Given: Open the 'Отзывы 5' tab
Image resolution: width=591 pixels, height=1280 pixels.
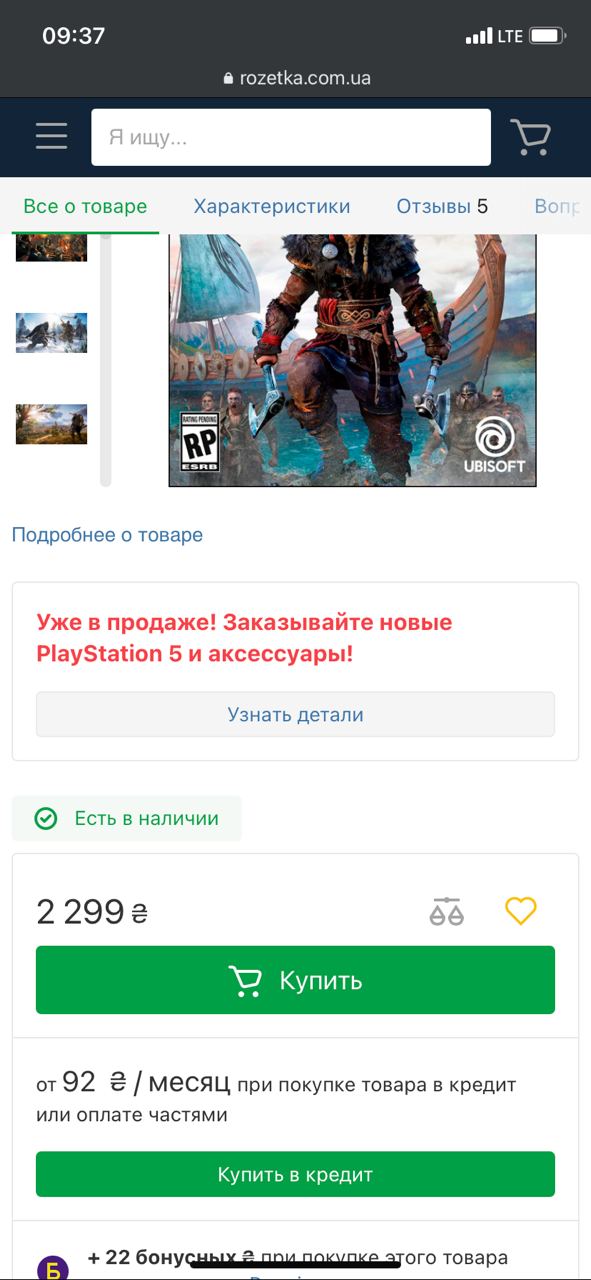Looking at the screenshot, I should (442, 207).
